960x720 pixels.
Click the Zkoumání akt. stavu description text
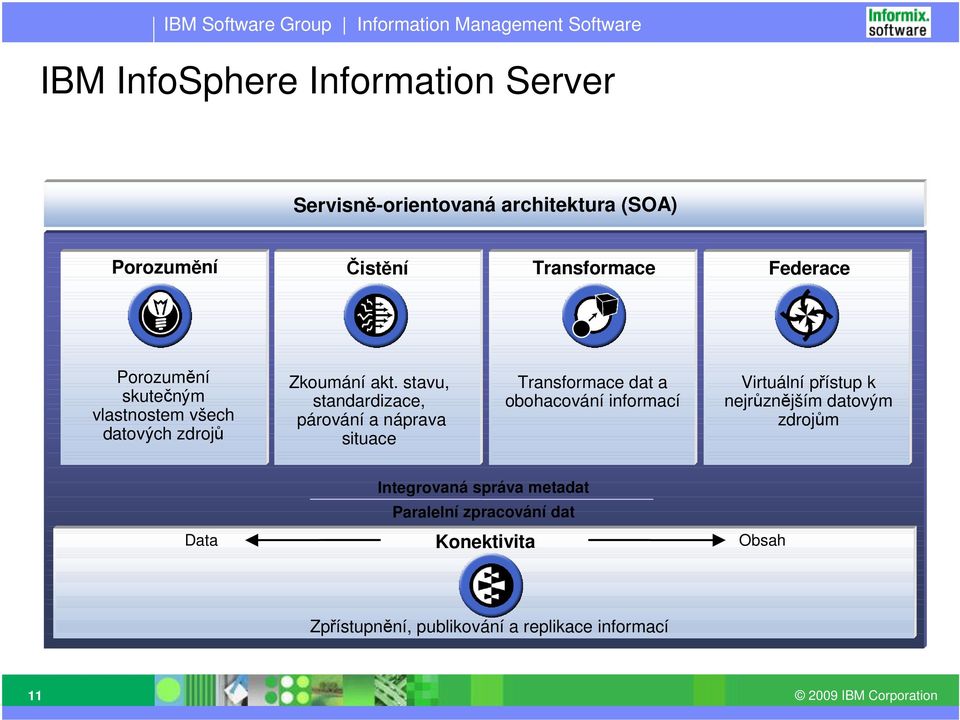tap(369, 410)
